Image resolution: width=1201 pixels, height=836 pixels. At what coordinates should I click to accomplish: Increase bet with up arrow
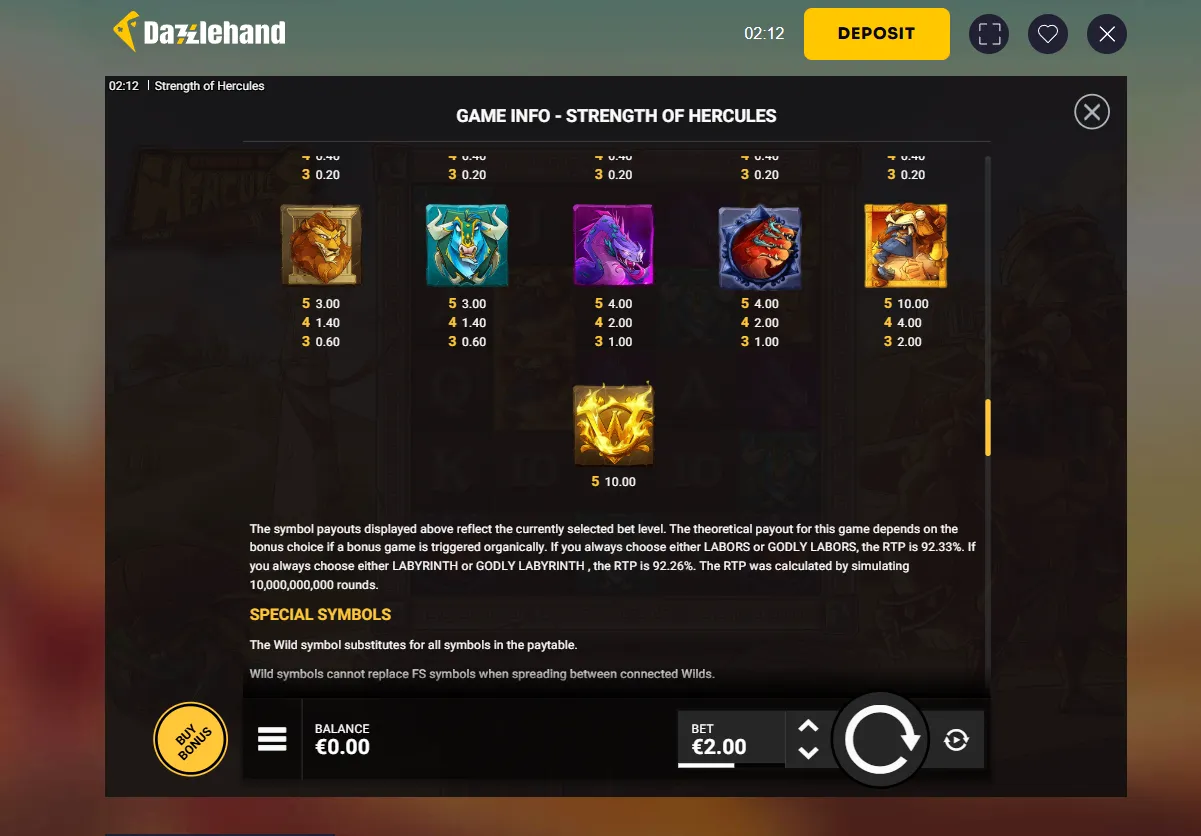click(x=809, y=726)
